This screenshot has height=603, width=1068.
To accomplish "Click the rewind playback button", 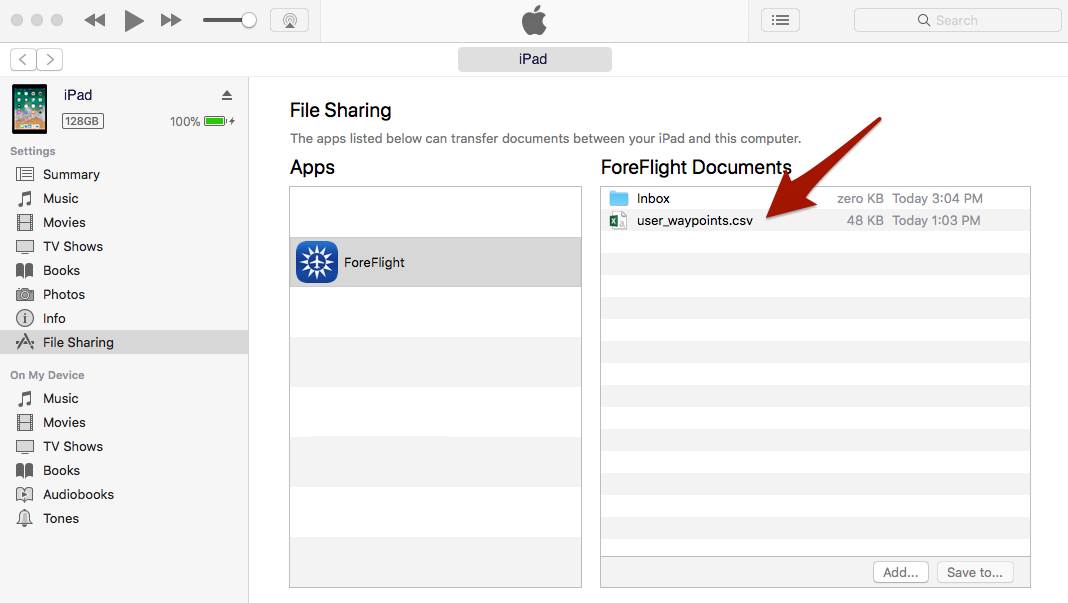I will coord(95,20).
